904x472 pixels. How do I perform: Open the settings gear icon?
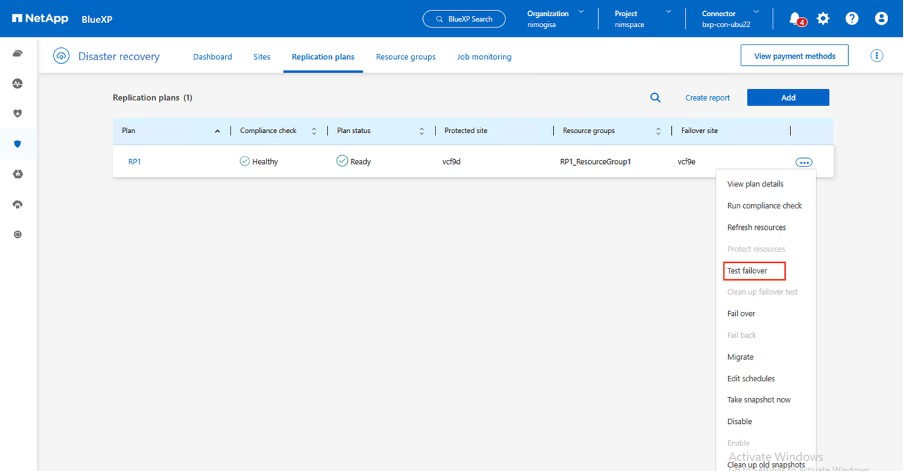tap(823, 18)
